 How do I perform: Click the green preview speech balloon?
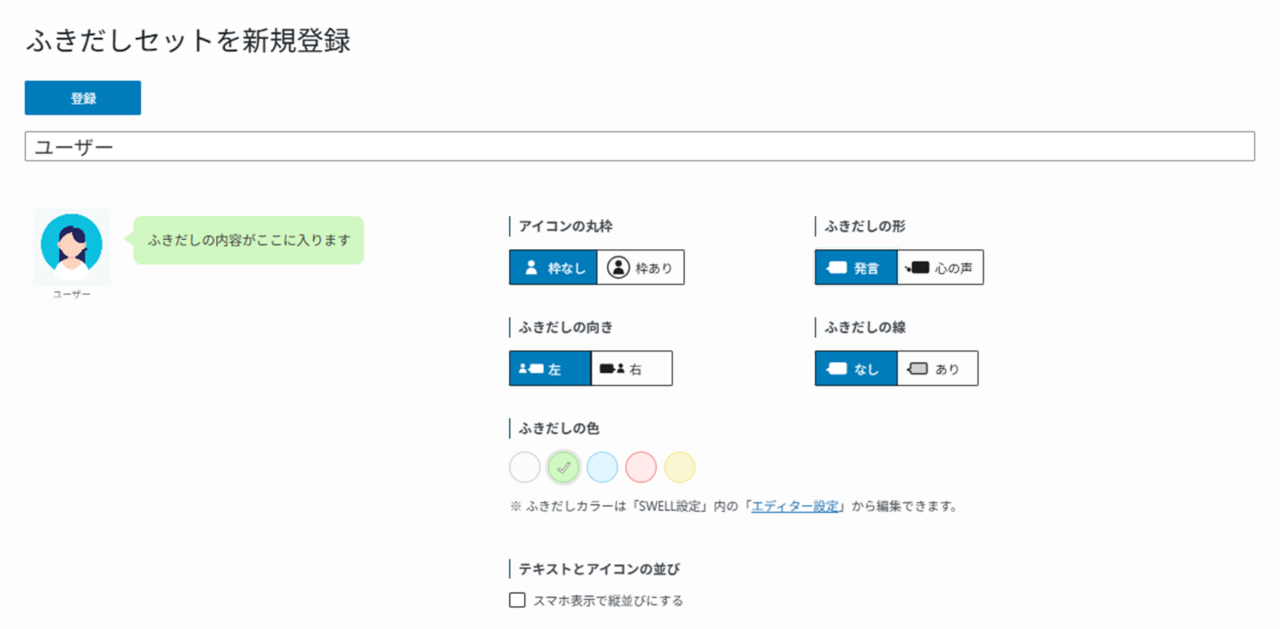(x=249, y=240)
